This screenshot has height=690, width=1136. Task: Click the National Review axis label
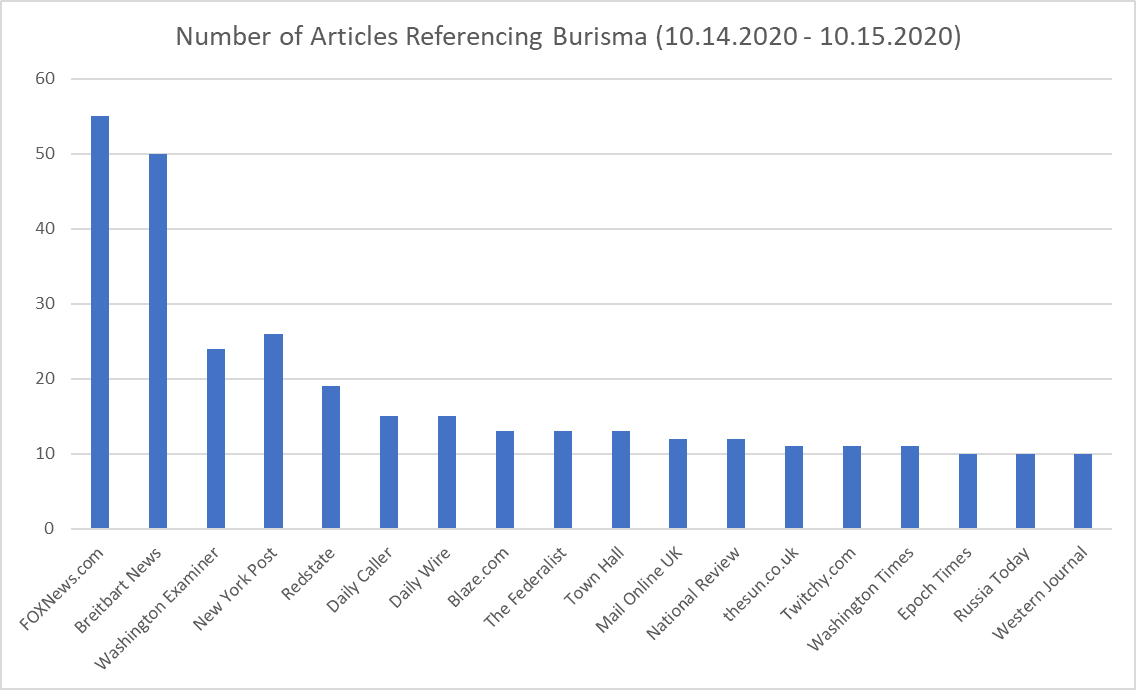tap(694, 593)
